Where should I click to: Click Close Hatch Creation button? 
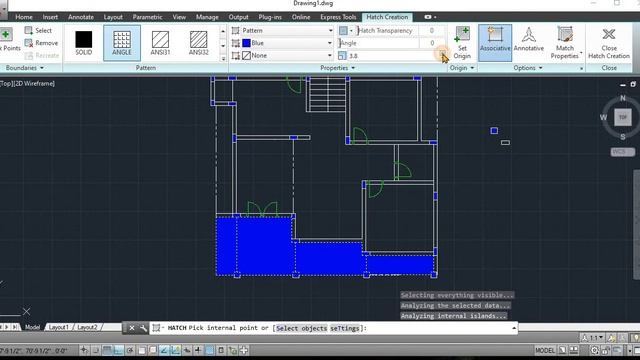pyautogui.click(x=609, y=42)
